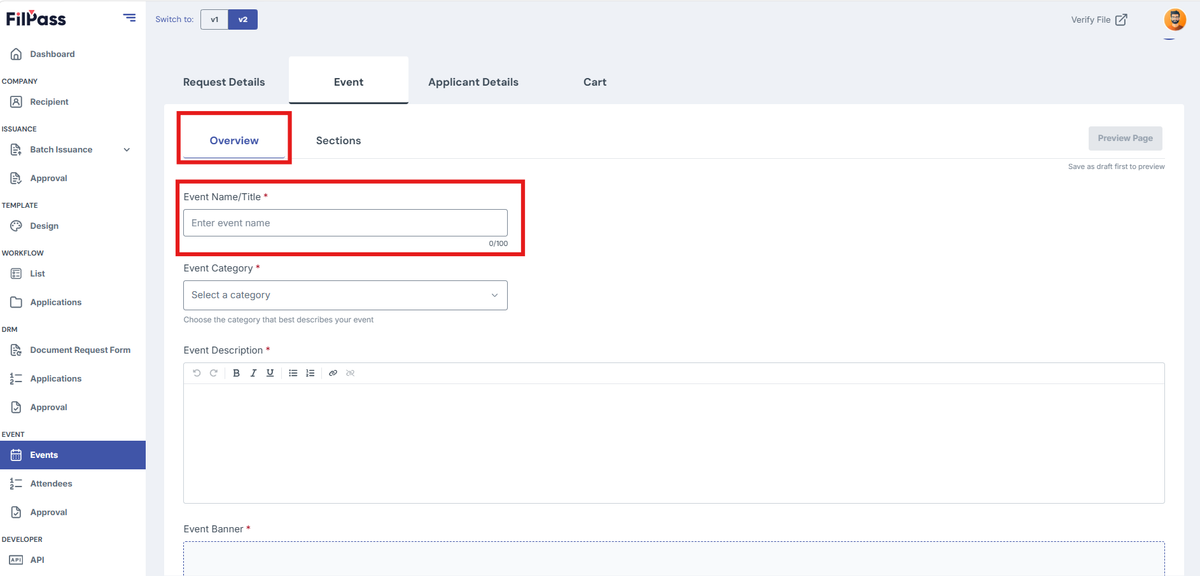The image size is (1200, 576).
Task: Select the Event tab
Action: [x=349, y=82]
